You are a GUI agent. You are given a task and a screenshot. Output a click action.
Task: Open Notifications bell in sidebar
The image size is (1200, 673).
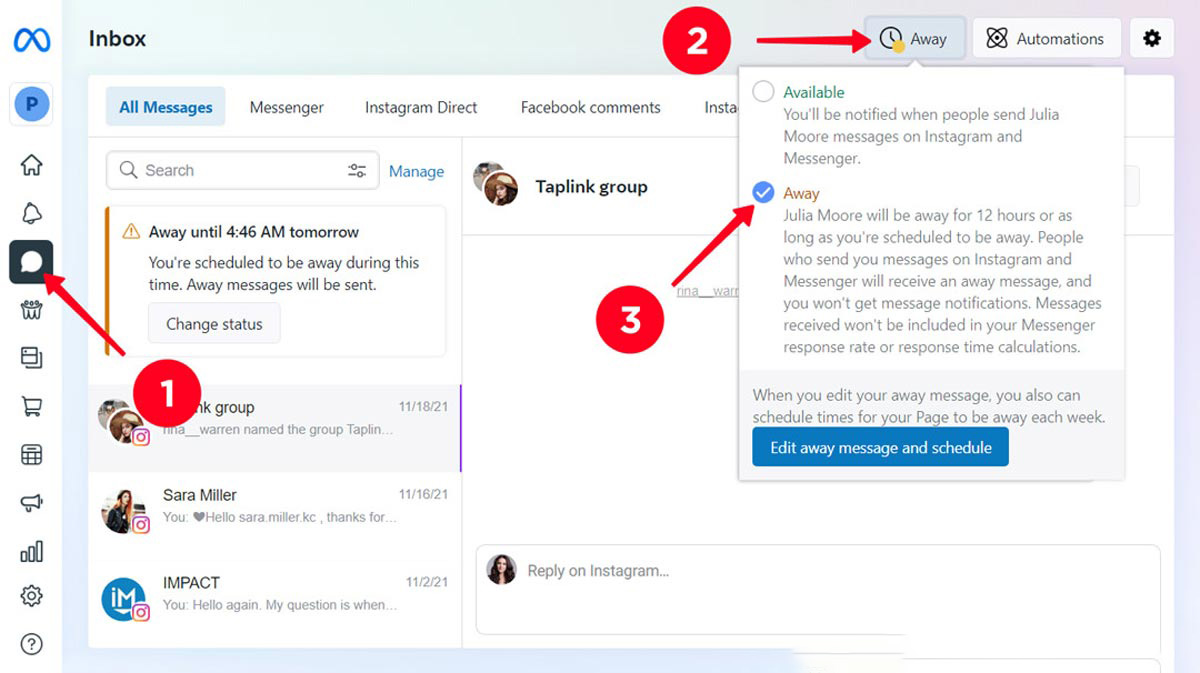31,213
